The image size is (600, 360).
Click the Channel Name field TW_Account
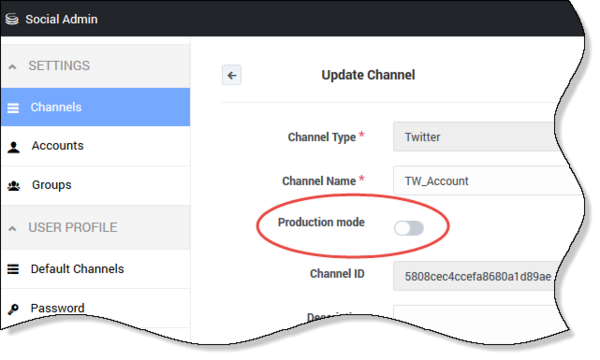(x=486, y=181)
